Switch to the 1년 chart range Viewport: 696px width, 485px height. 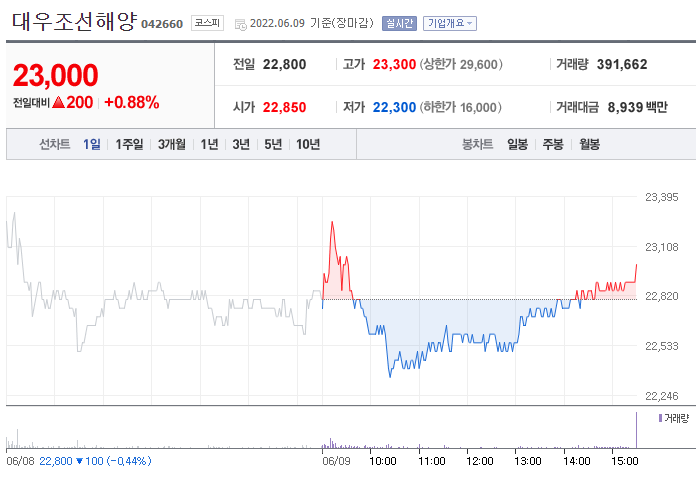(209, 144)
